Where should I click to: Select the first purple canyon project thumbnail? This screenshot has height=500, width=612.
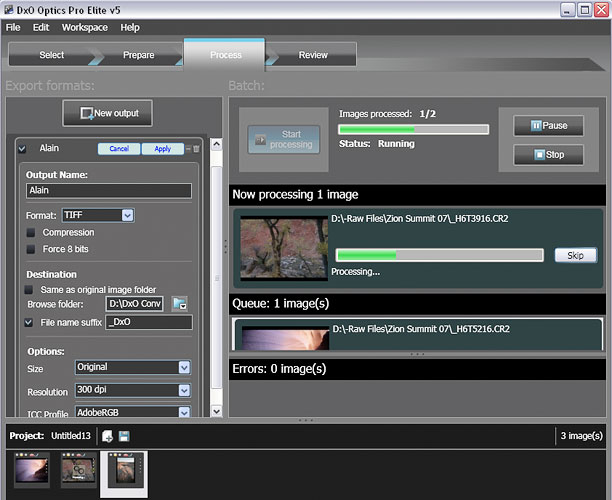click(x=32, y=469)
